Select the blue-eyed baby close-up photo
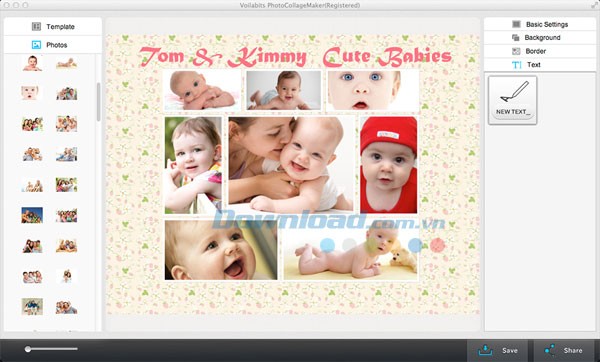The width and height of the screenshot is (600, 362). tap(373, 90)
